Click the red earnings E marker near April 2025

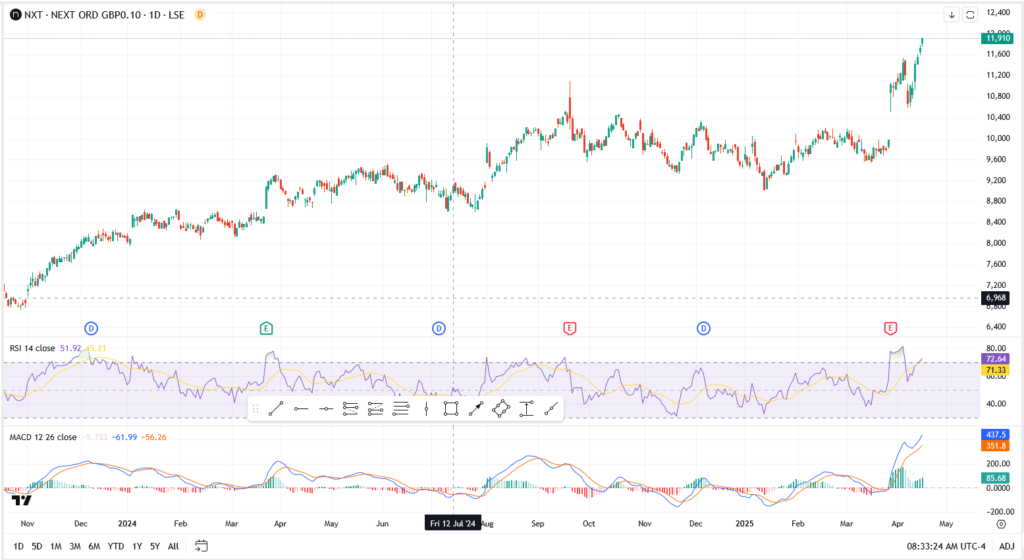pos(890,328)
